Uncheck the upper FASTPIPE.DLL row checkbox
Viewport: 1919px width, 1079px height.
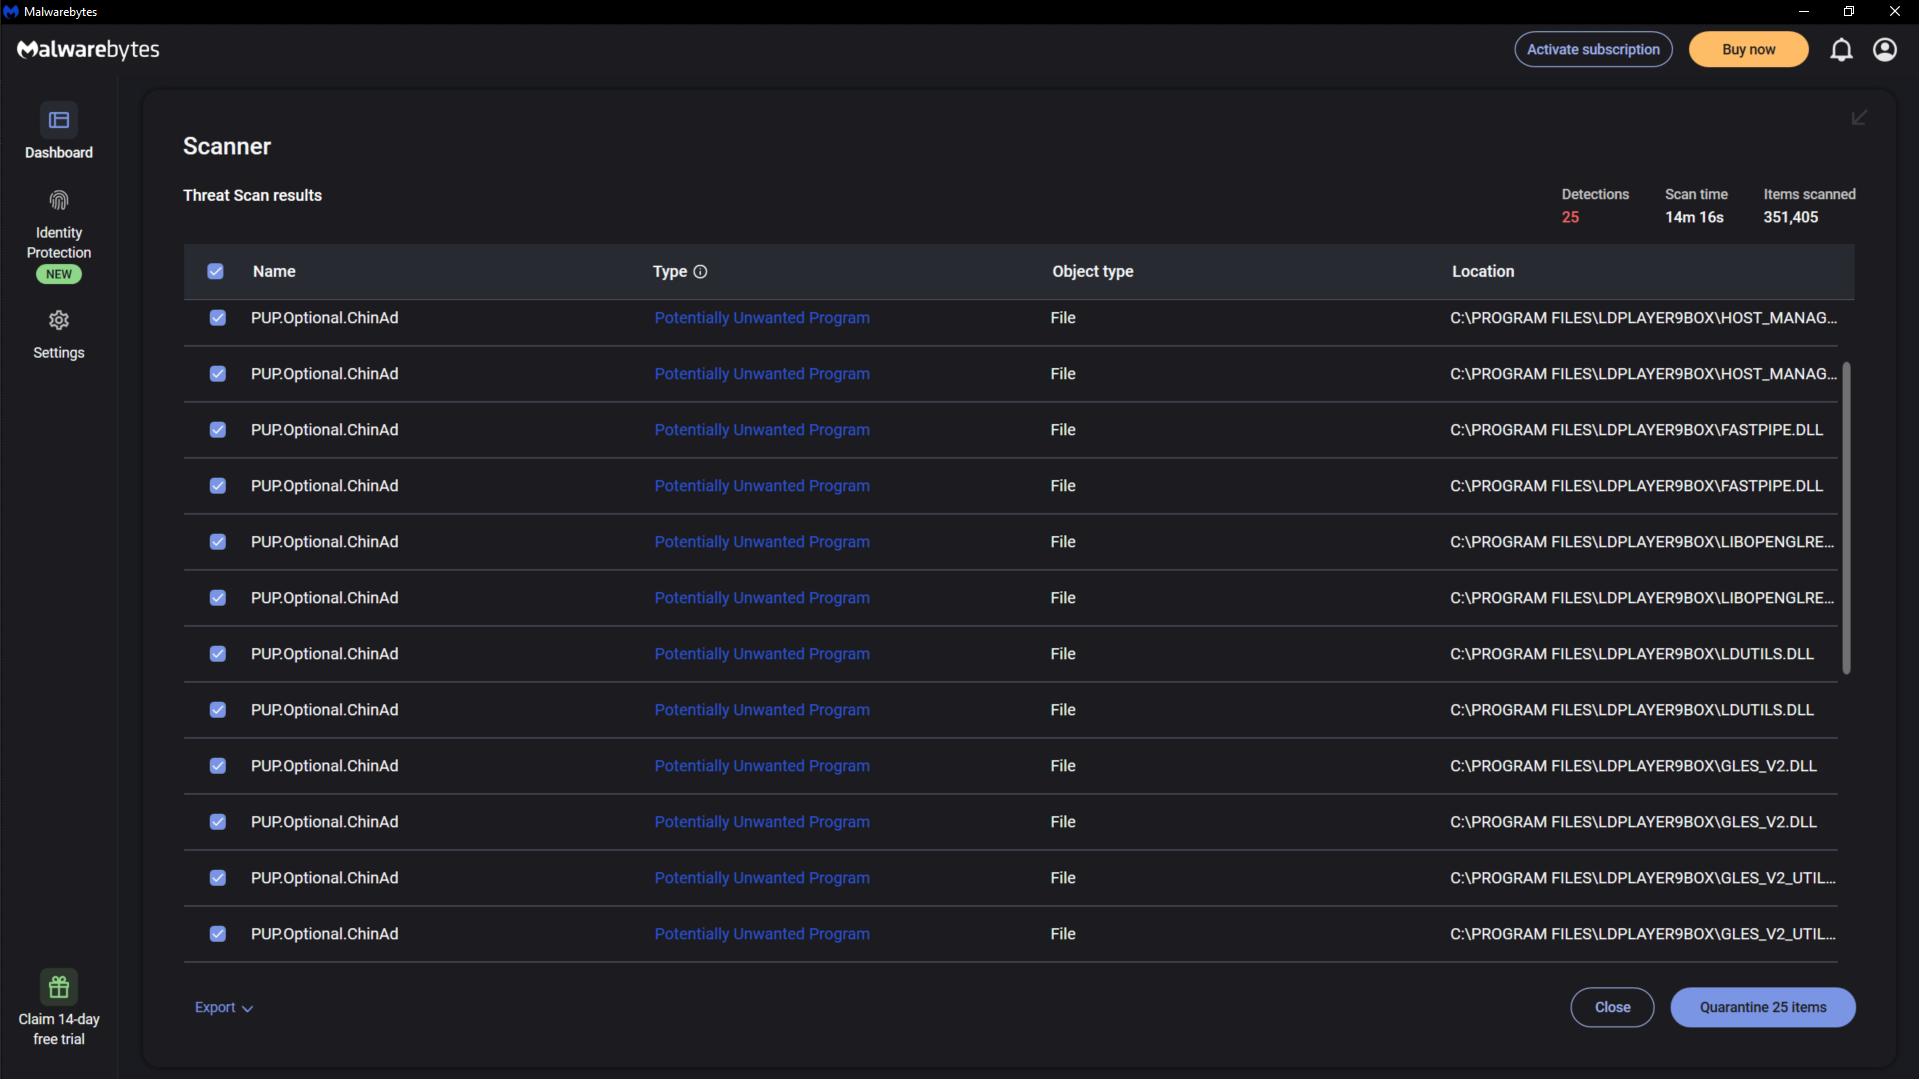[217, 430]
